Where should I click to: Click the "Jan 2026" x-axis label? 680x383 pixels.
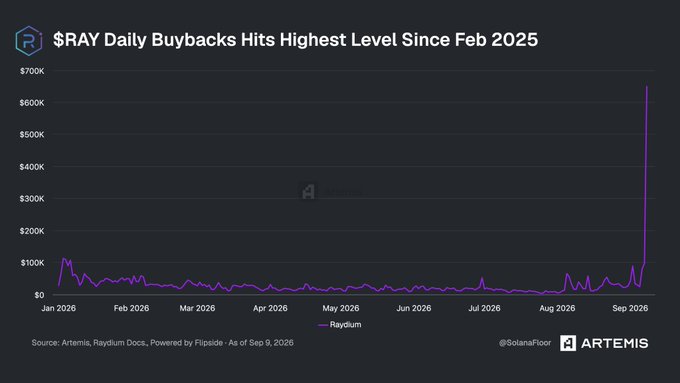click(59, 308)
